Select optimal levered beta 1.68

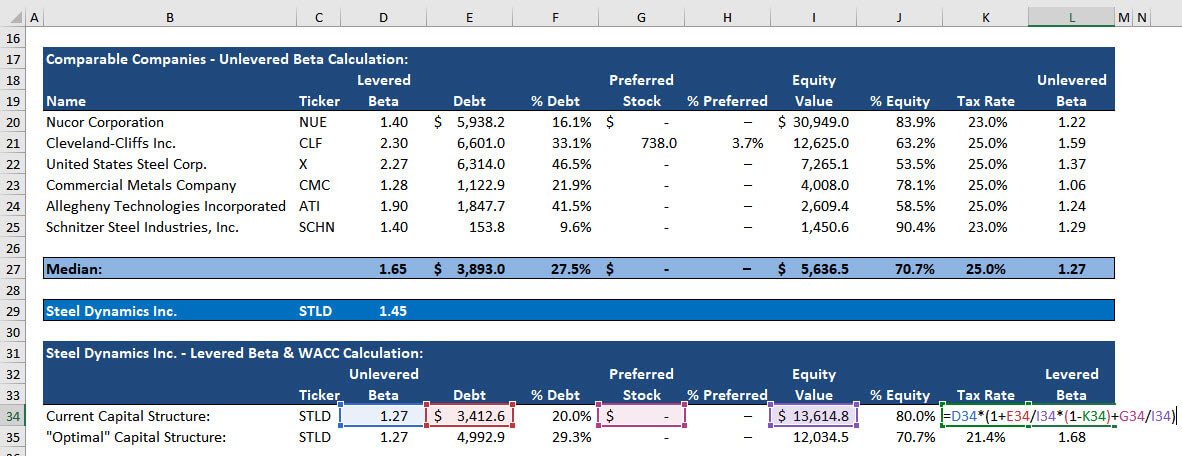(x=1072, y=436)
